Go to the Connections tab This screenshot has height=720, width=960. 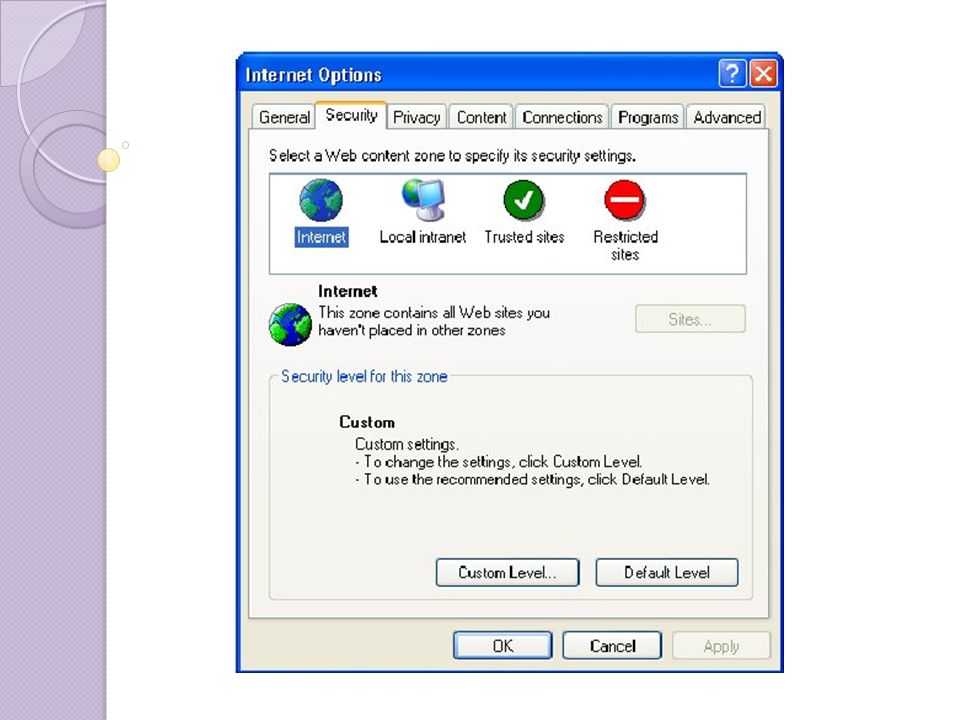pos(562,117)
